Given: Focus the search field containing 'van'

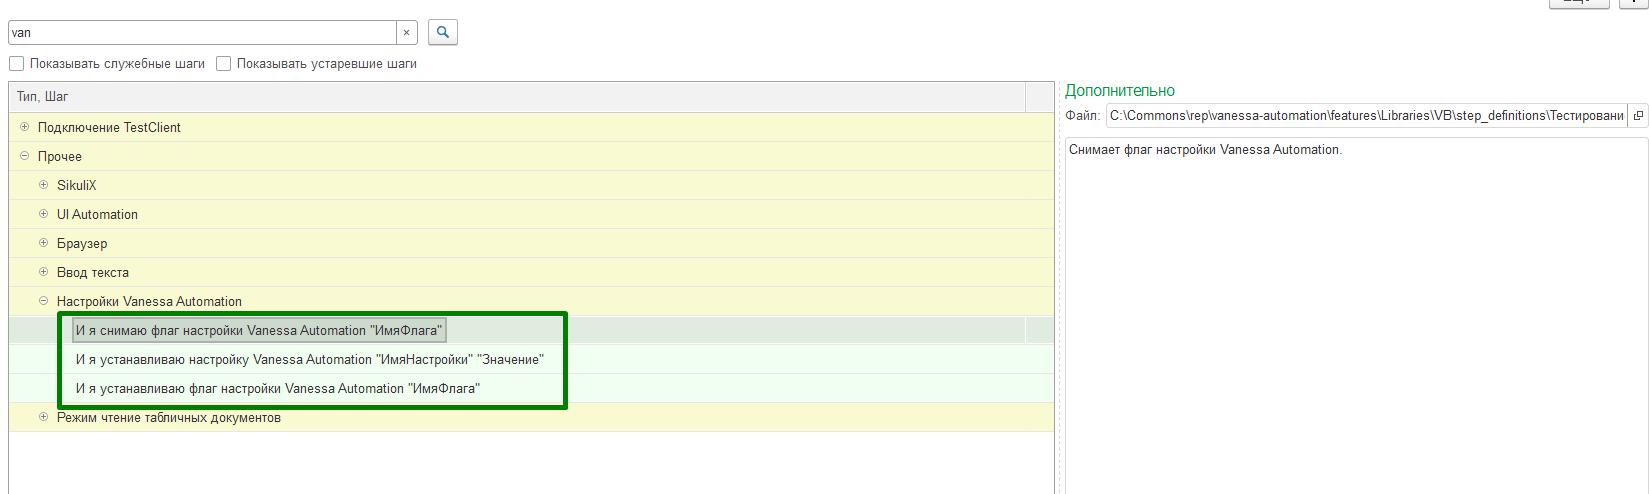Looking at the screenshot, I should tap(203, 33).
